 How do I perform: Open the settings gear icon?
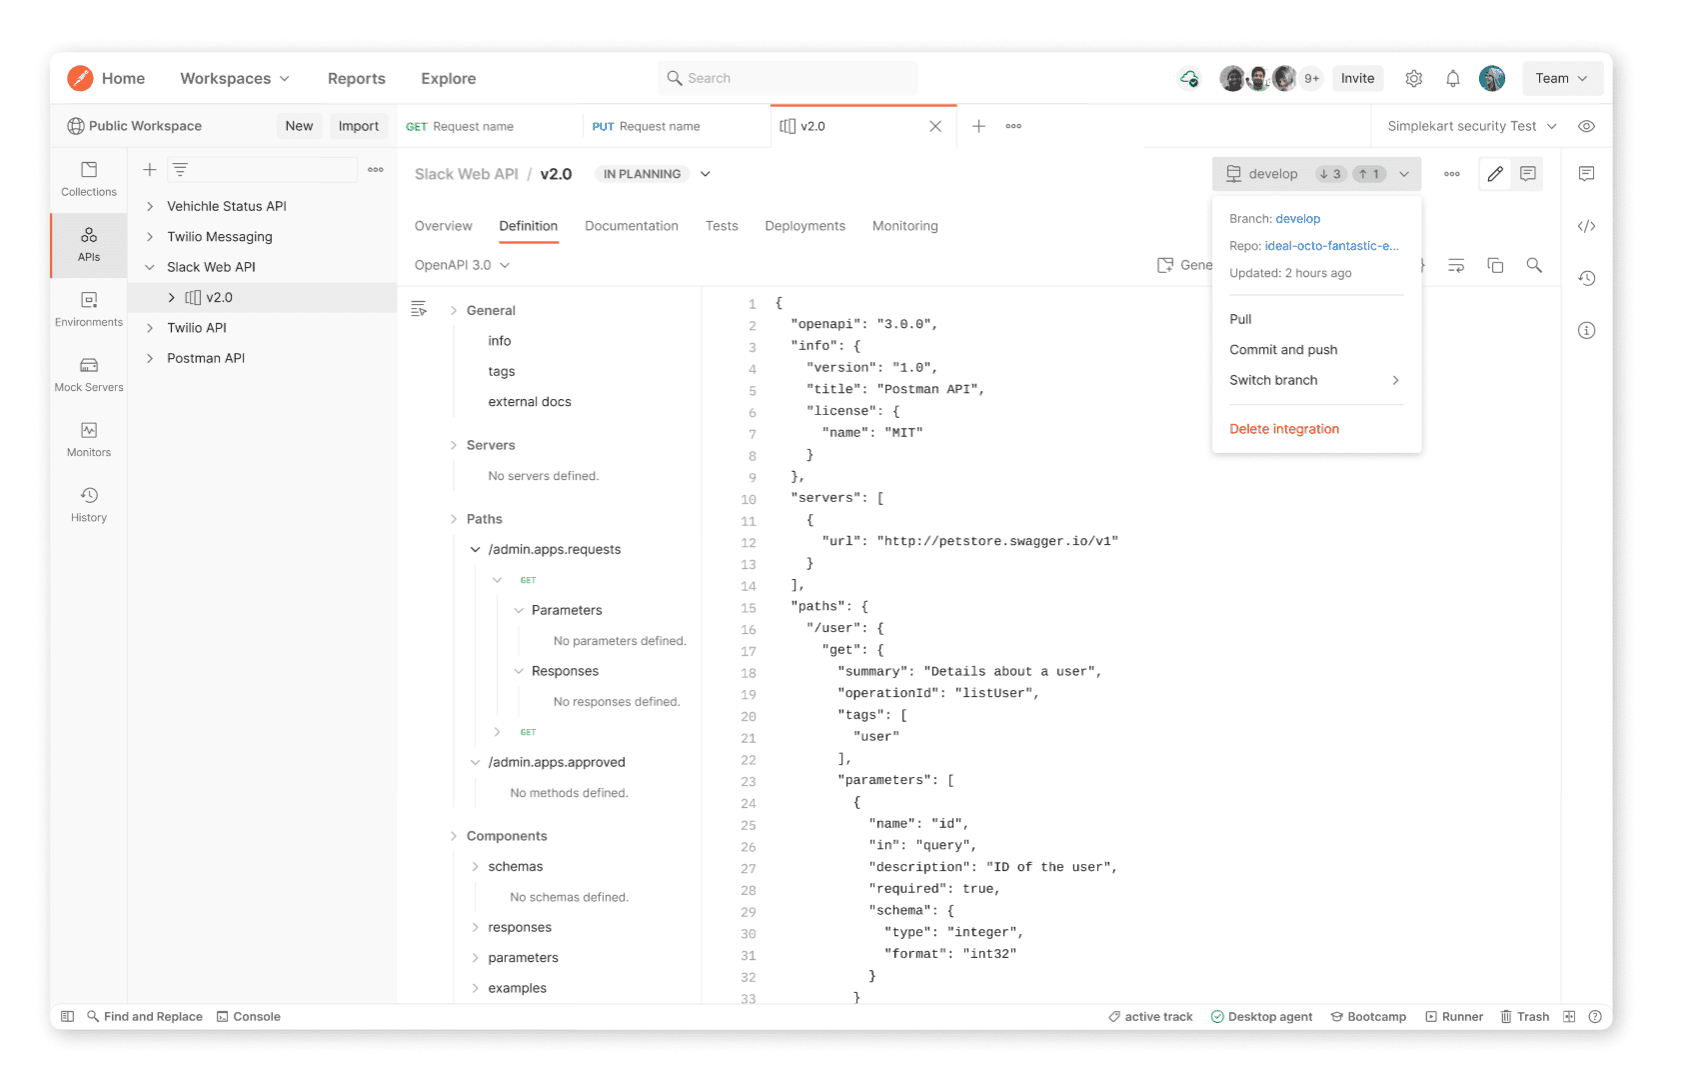point(1413,78)
